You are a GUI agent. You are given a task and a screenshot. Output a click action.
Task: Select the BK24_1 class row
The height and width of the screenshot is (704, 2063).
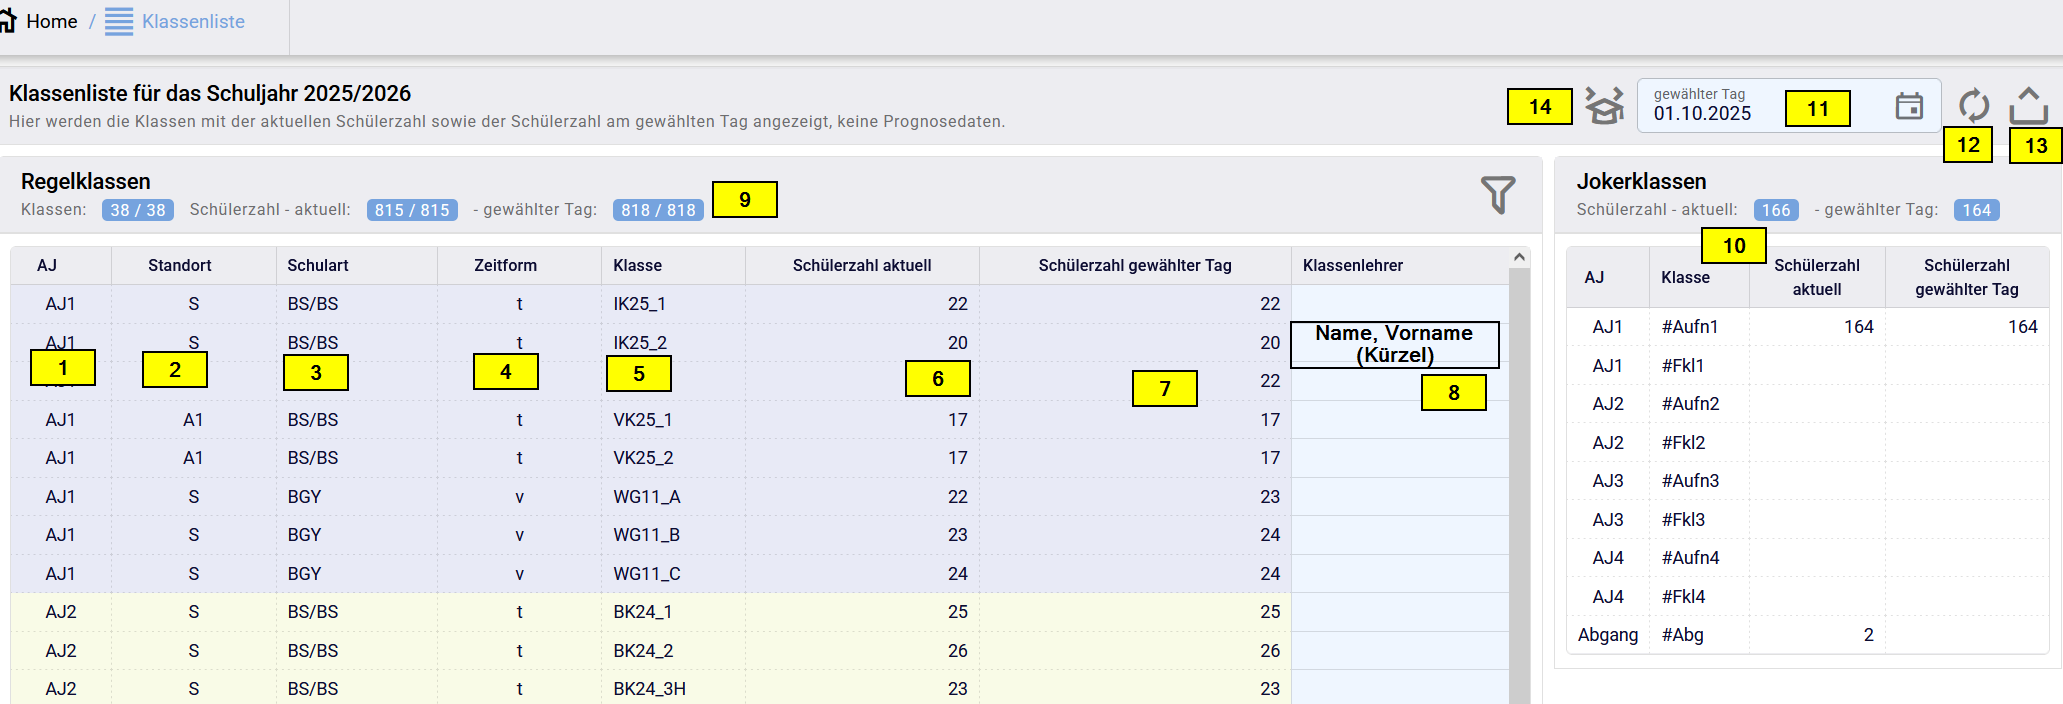[642, 612]
